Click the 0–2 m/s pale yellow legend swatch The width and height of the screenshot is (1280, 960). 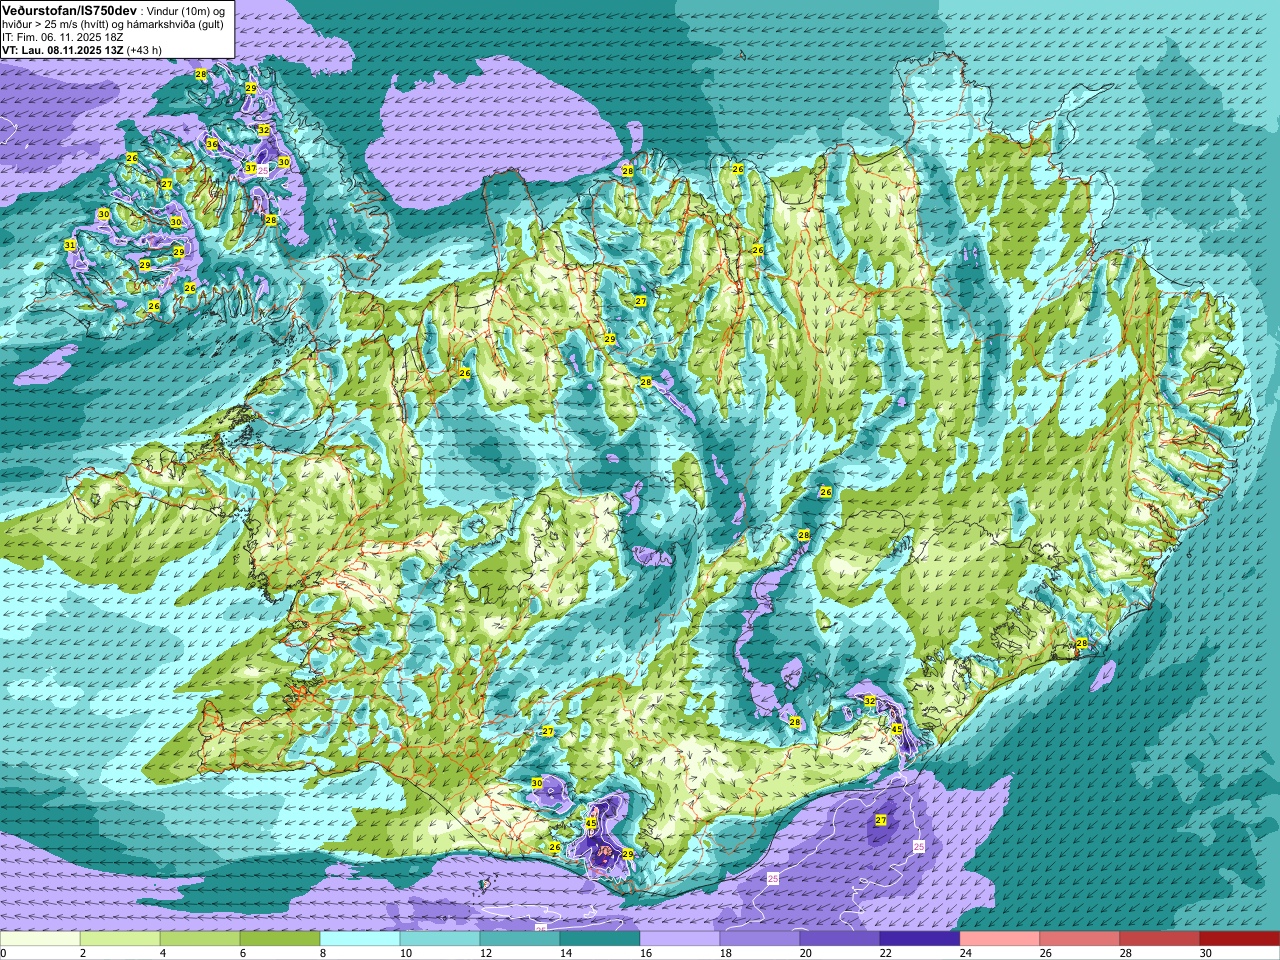pos(40,939)
